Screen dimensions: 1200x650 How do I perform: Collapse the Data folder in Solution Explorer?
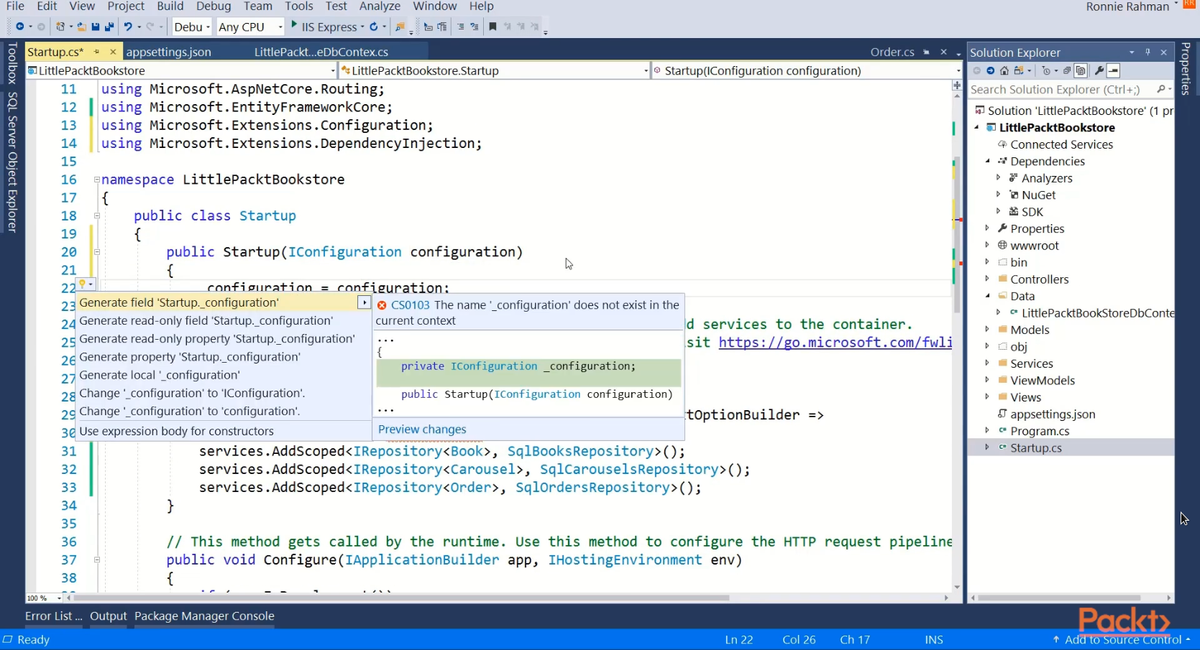coord(987,296)
